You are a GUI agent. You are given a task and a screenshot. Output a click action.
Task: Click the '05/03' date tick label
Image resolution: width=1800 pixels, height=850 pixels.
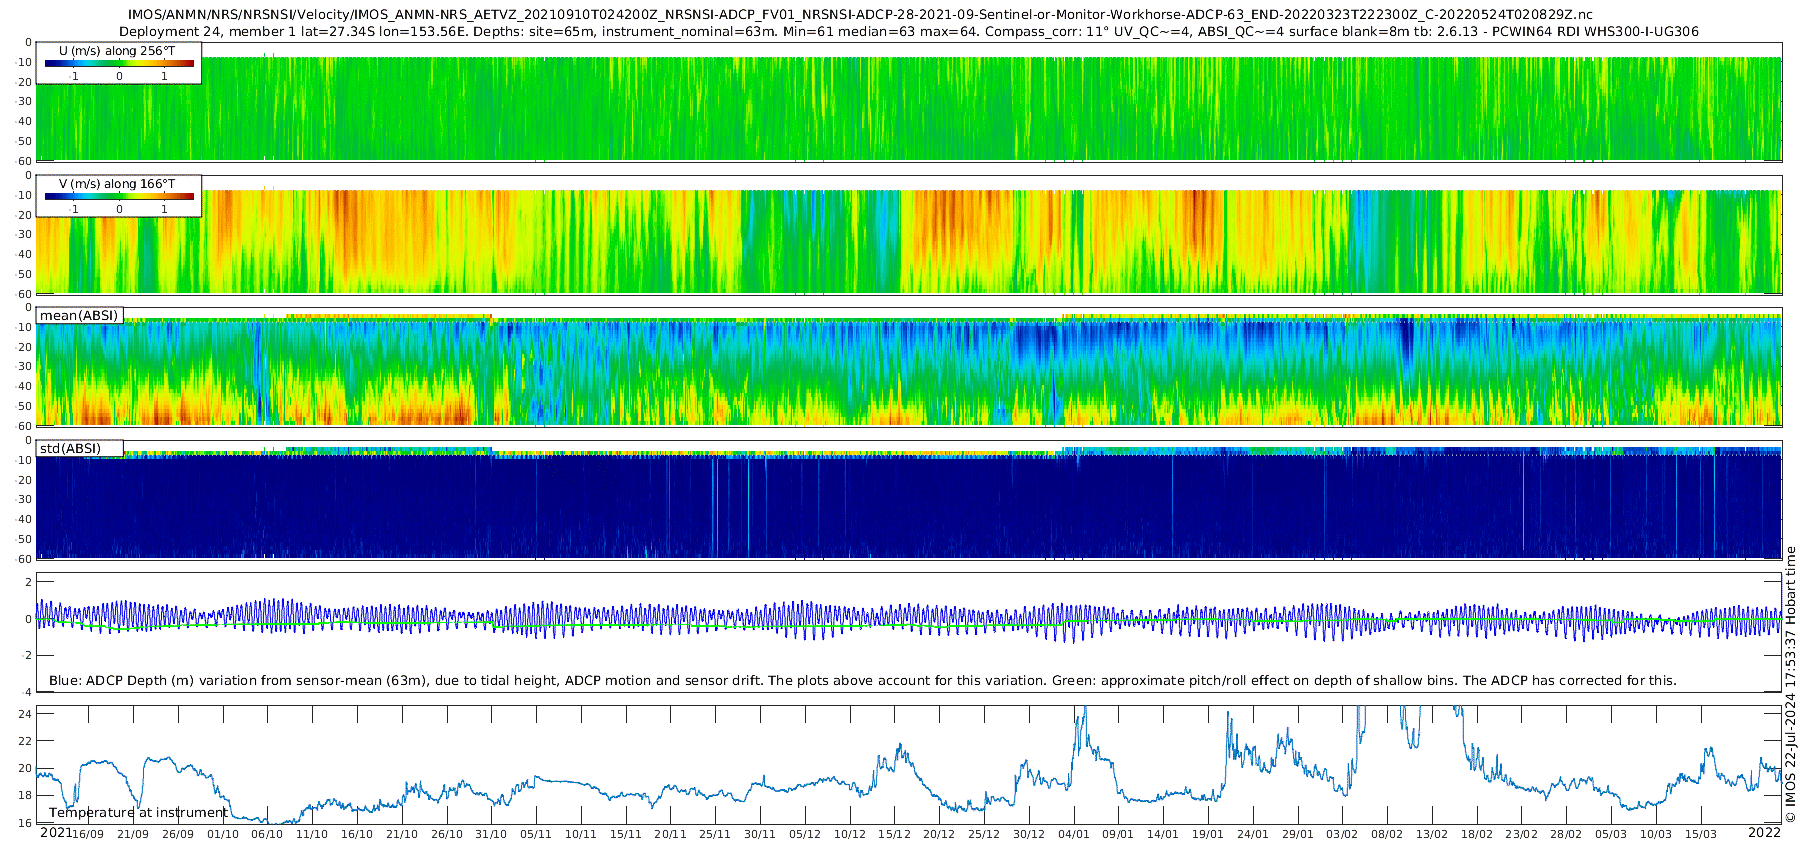1611,834
